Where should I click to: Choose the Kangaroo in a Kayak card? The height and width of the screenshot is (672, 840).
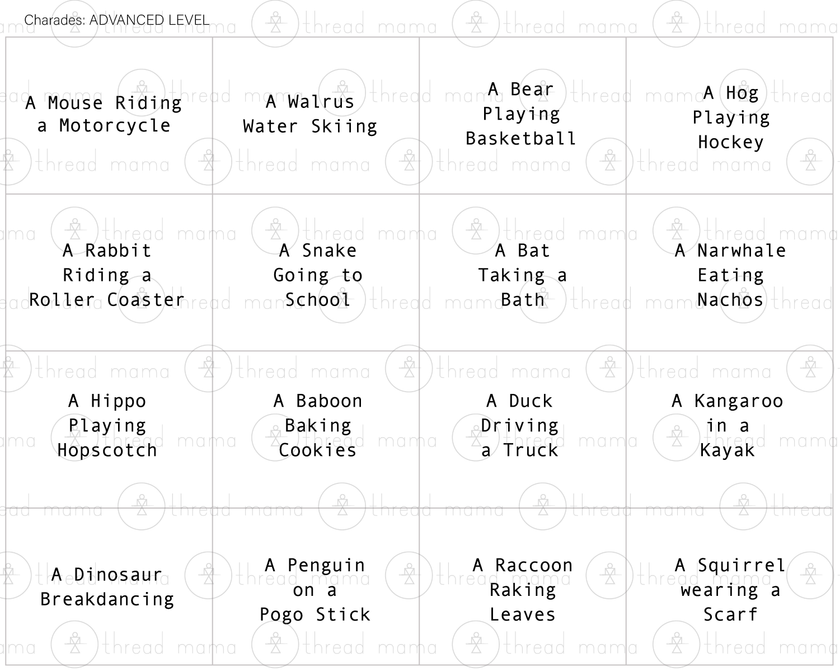click(x=728, y=425)
